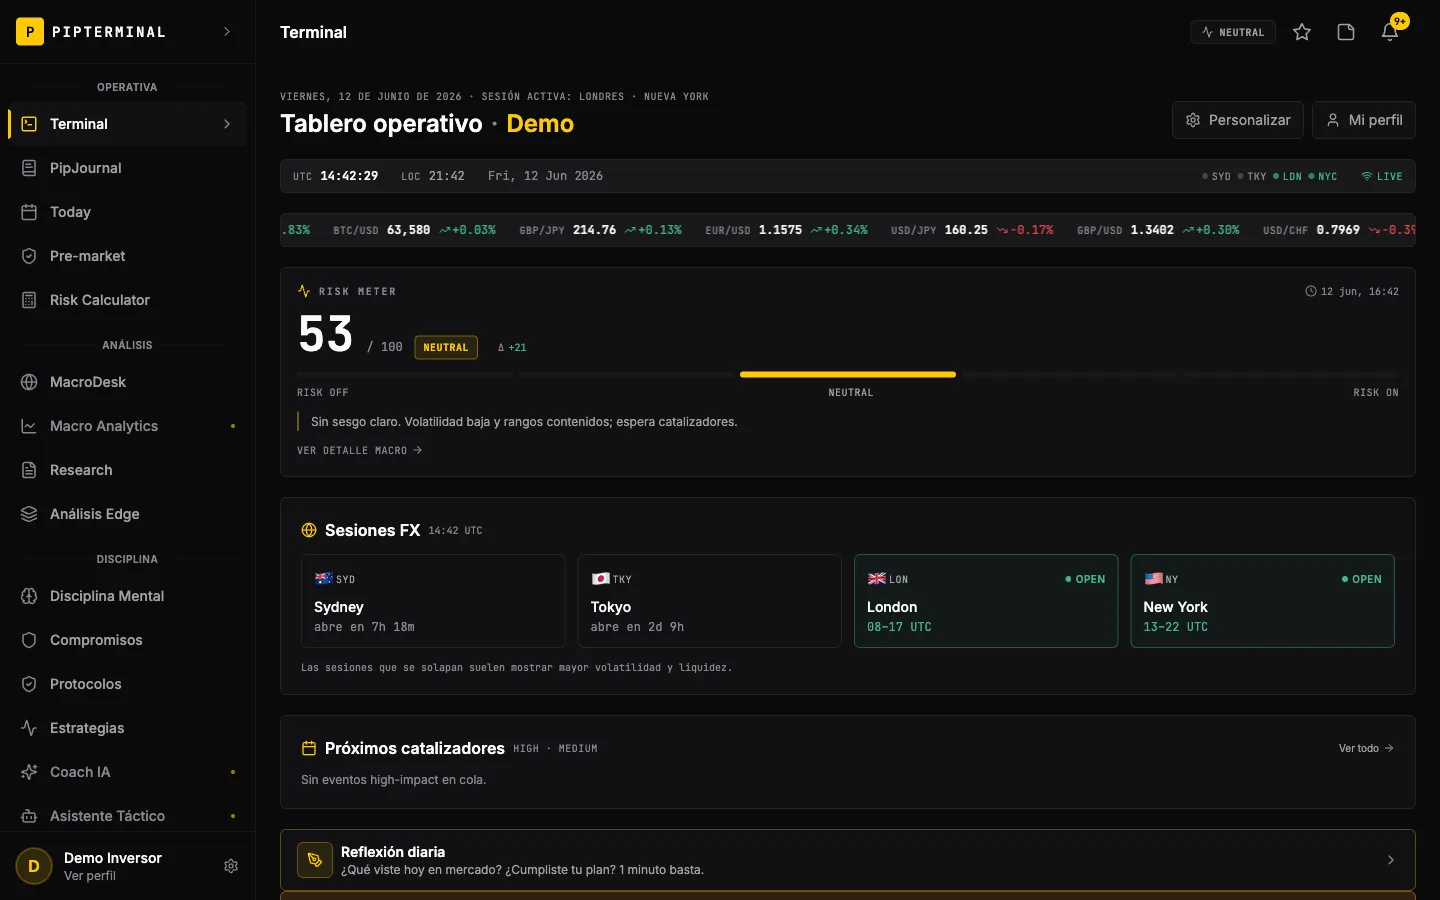Click the Análisis Edge layers icon
The image size is (1440, 900).
[29, 514]
